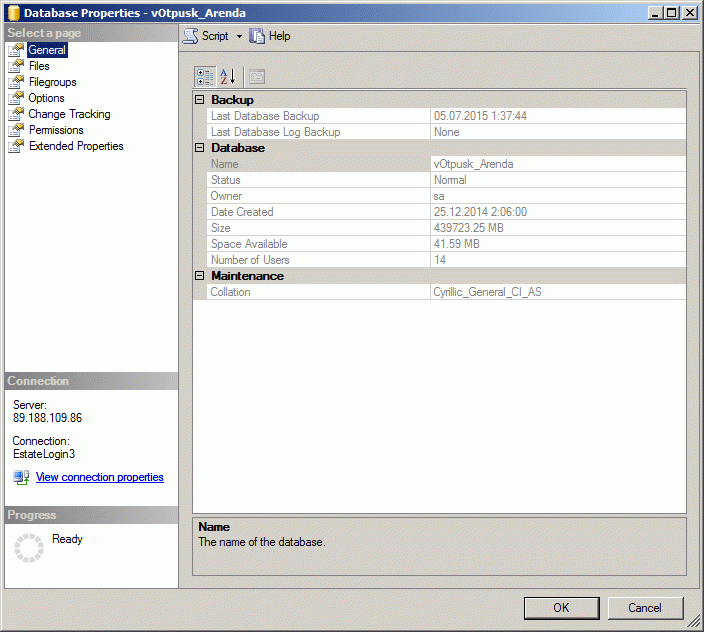Click the Categorized view toolbar icon
This screenshot has width=704, height=632.
tap(205, 77)
